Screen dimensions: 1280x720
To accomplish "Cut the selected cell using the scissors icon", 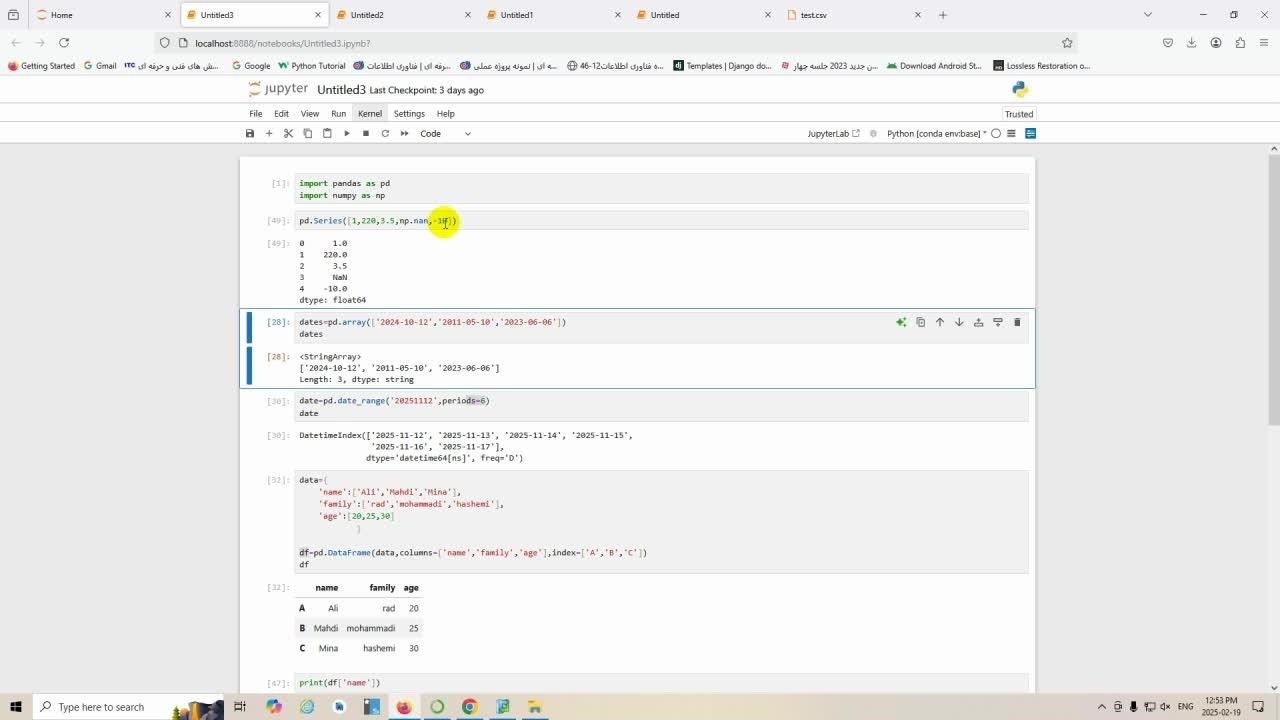I will (288, 133).
